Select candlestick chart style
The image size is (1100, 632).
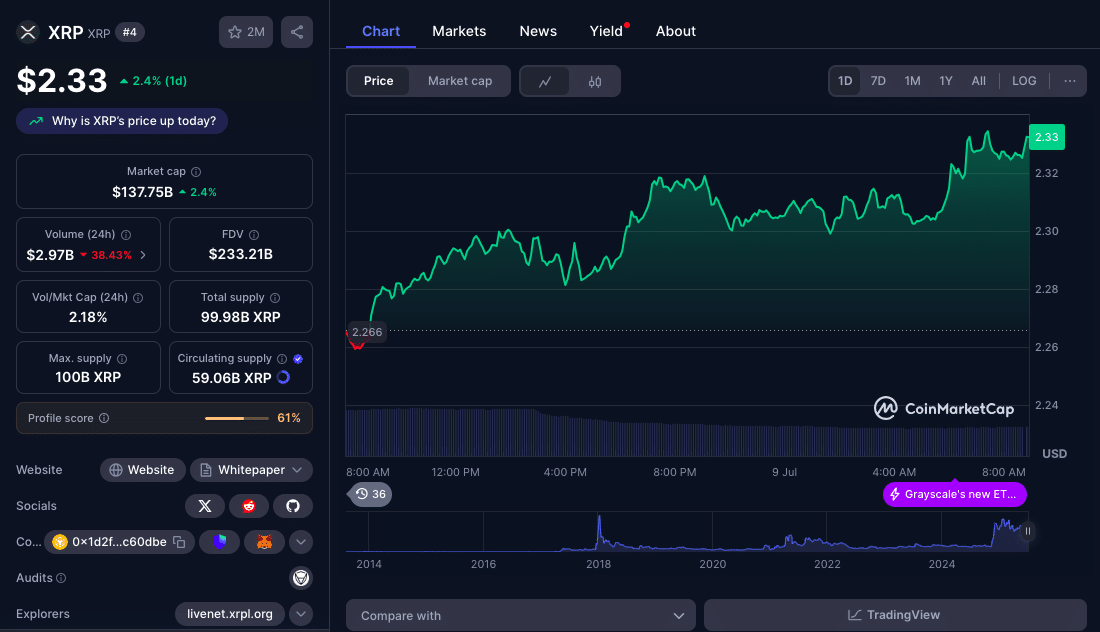pyautogui.click(x=595, y=81)
